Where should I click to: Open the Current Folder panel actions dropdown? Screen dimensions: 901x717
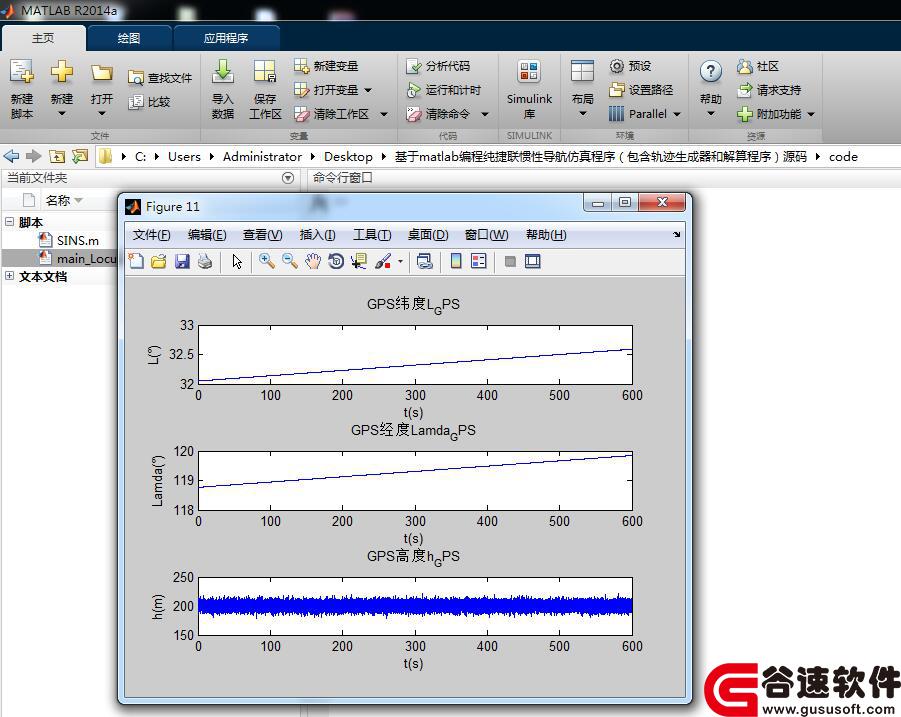pos(288,178)
